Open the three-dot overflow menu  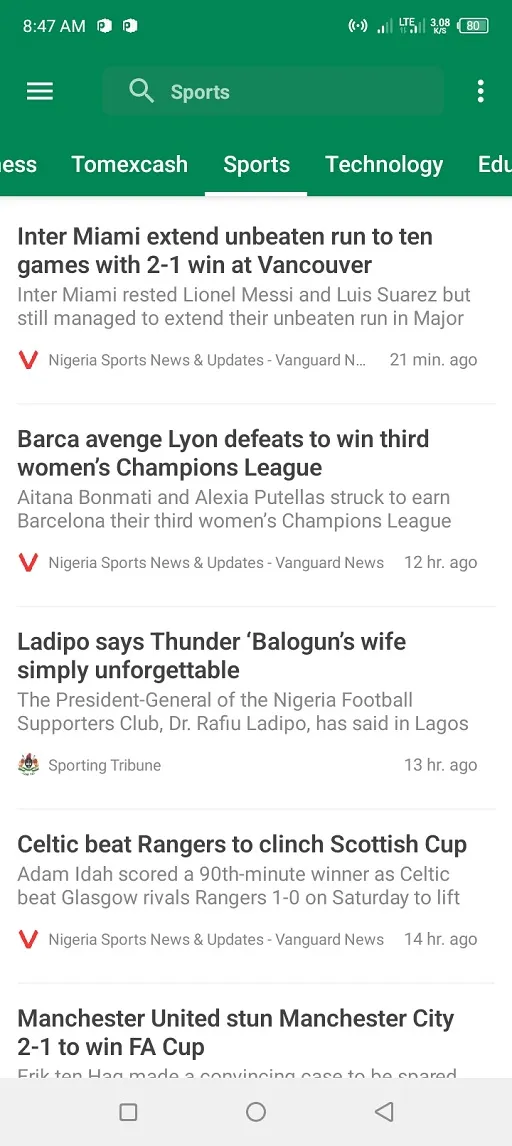point(480,91)
